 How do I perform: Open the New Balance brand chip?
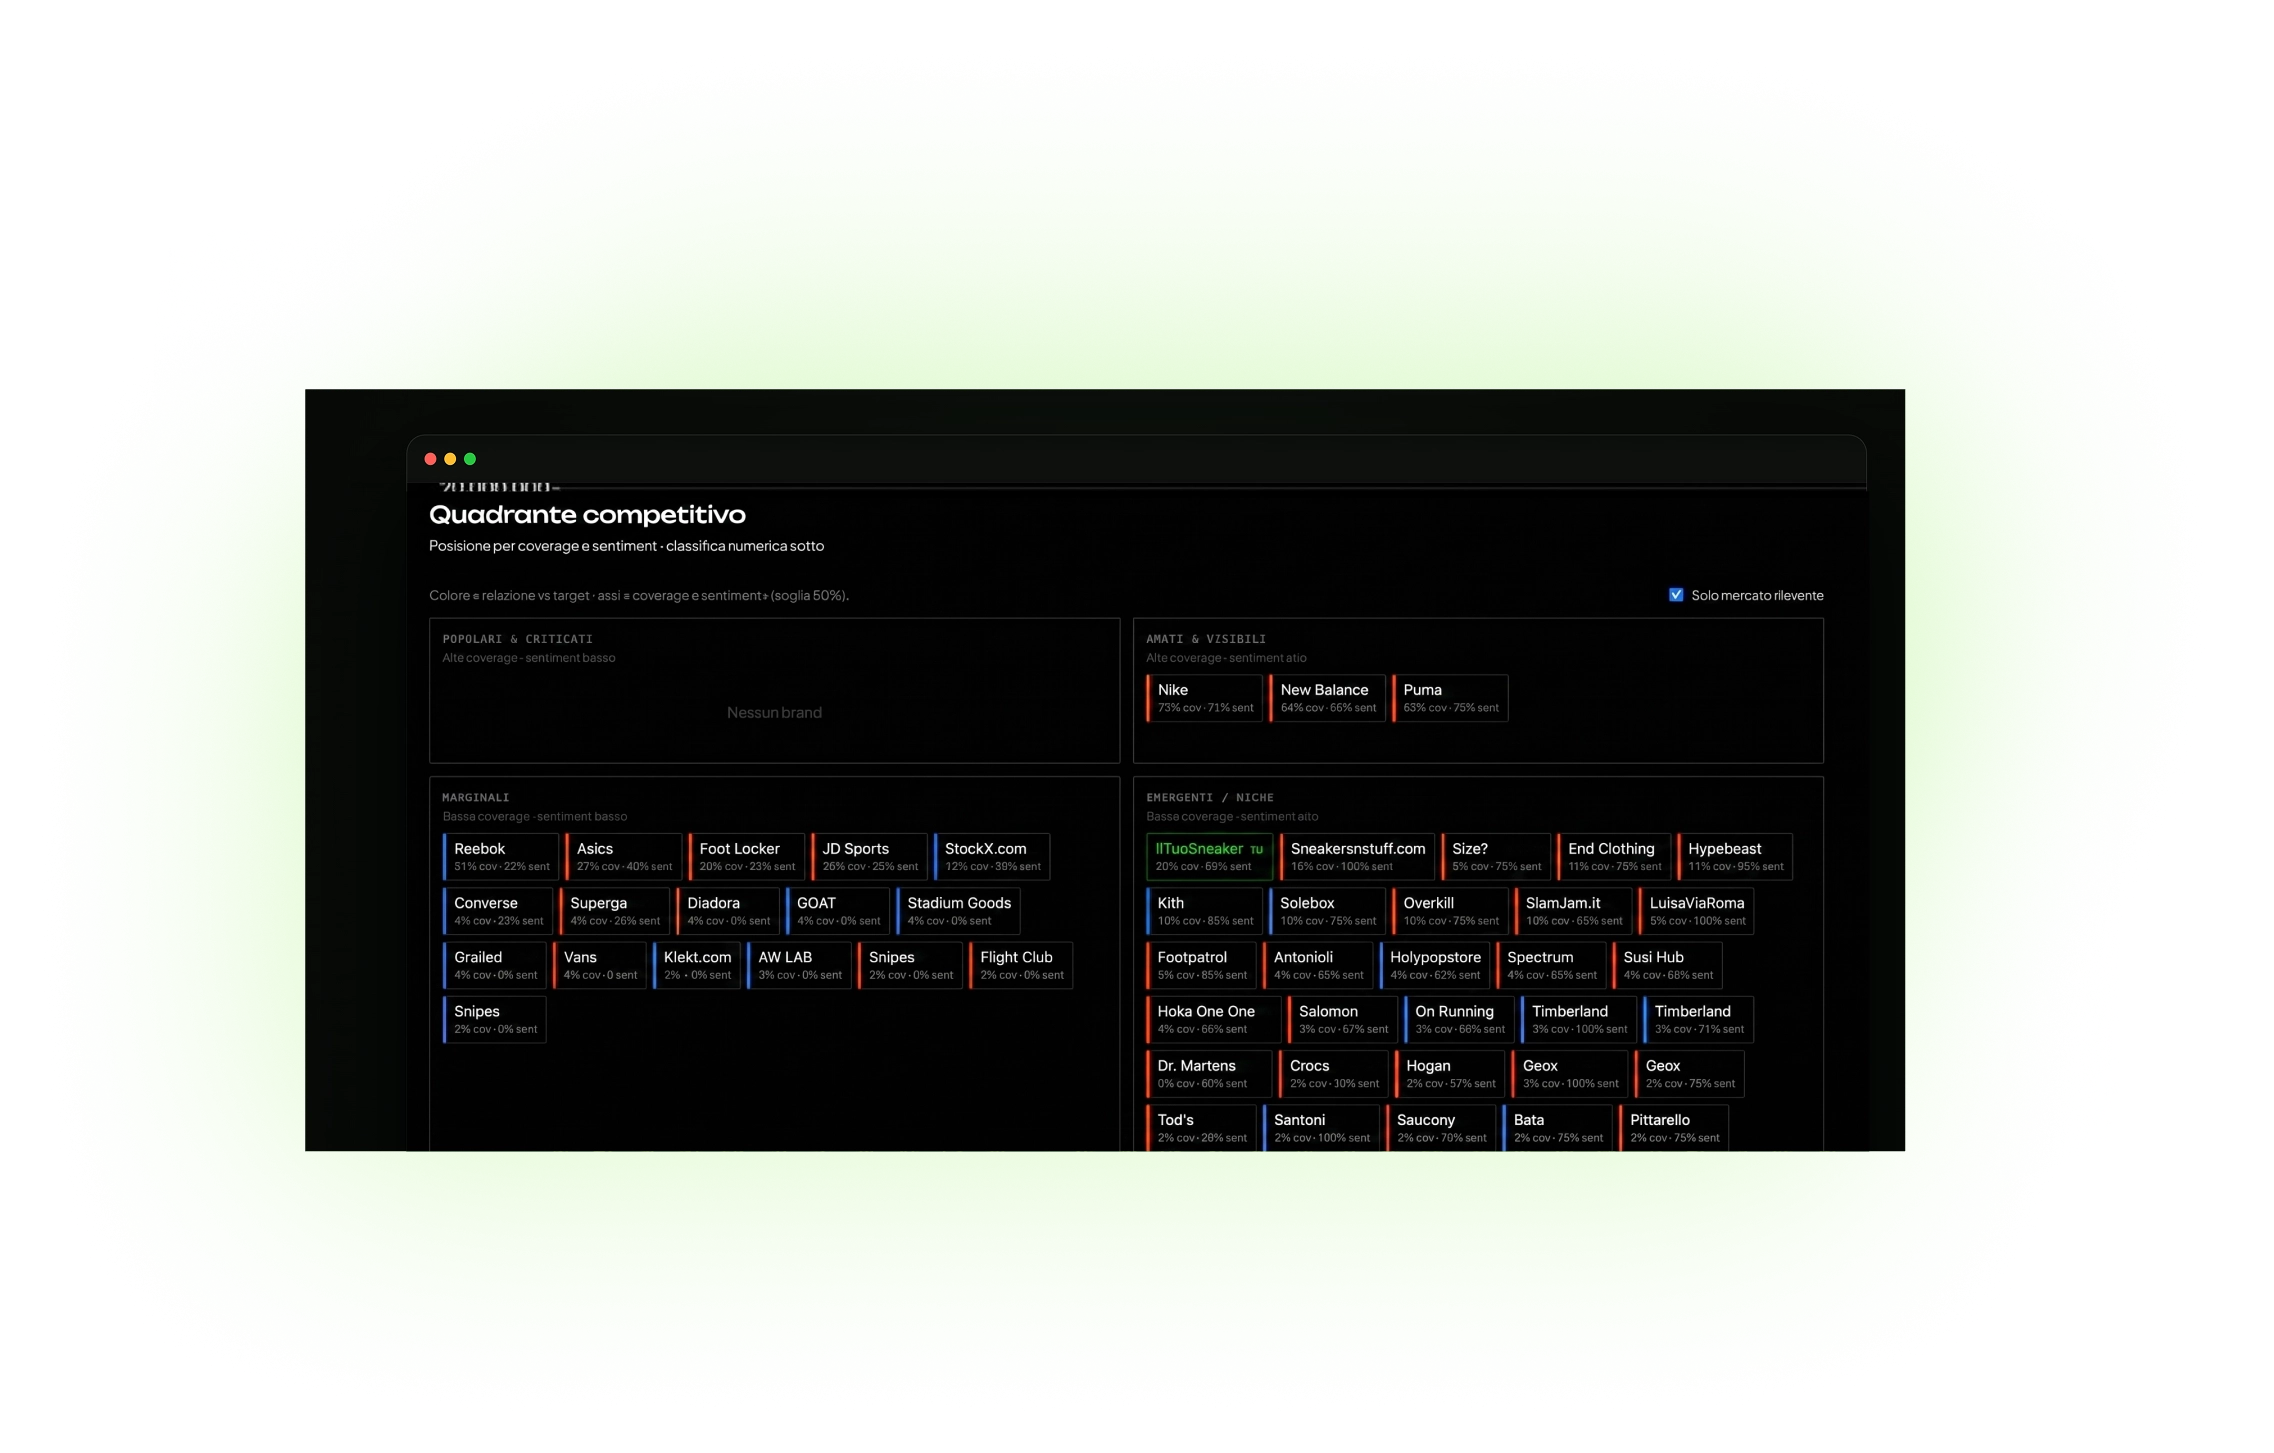[x=1327, y=698]
